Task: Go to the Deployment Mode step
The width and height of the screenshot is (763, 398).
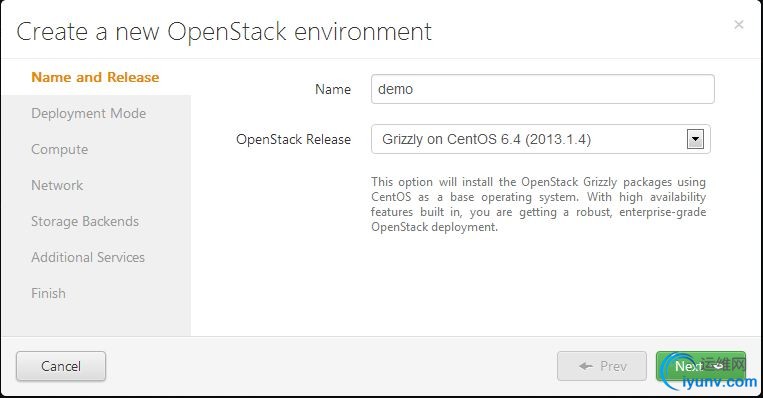Action: [89, 113]
